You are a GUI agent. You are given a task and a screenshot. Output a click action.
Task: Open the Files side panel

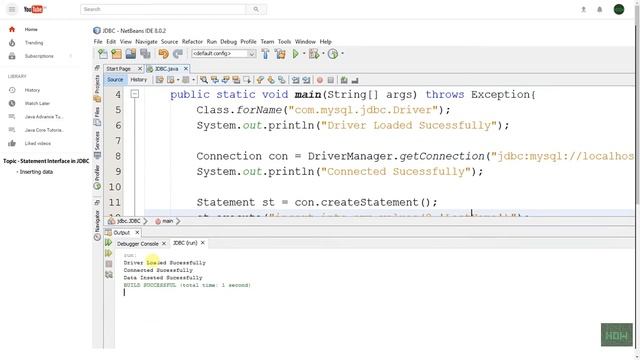(97, 116)
